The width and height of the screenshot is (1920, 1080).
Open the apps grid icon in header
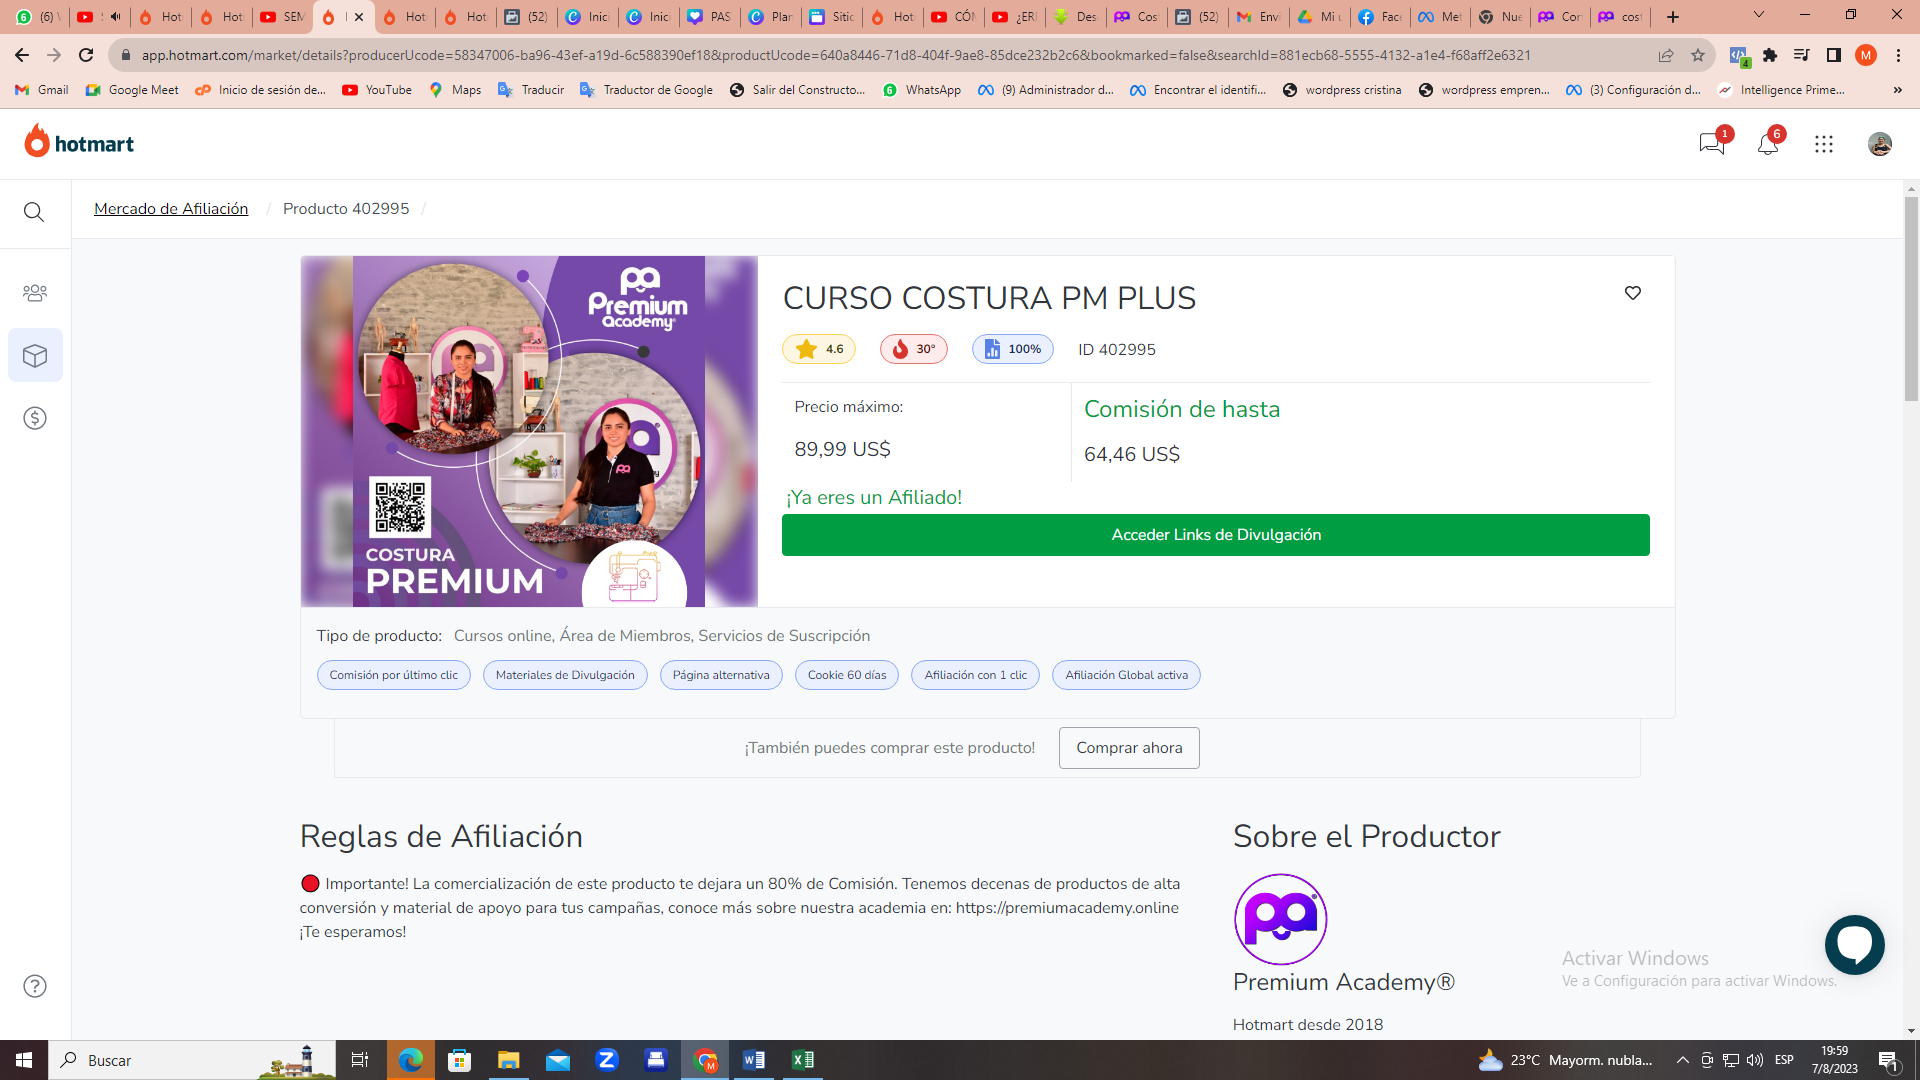tap(1824, 144)
